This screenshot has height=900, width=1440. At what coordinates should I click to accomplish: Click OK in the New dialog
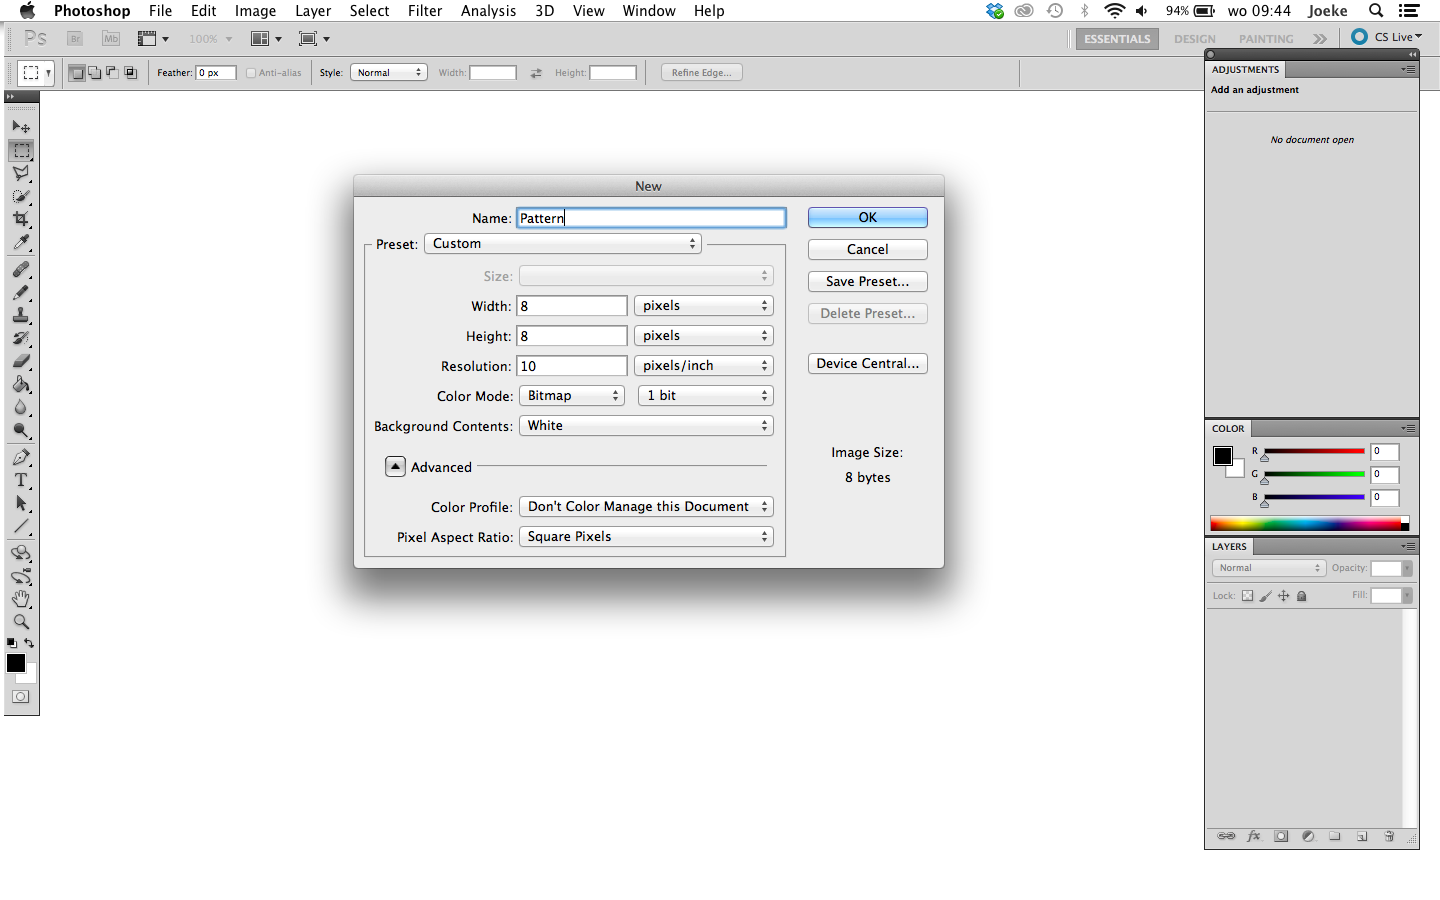coord(868,218)
